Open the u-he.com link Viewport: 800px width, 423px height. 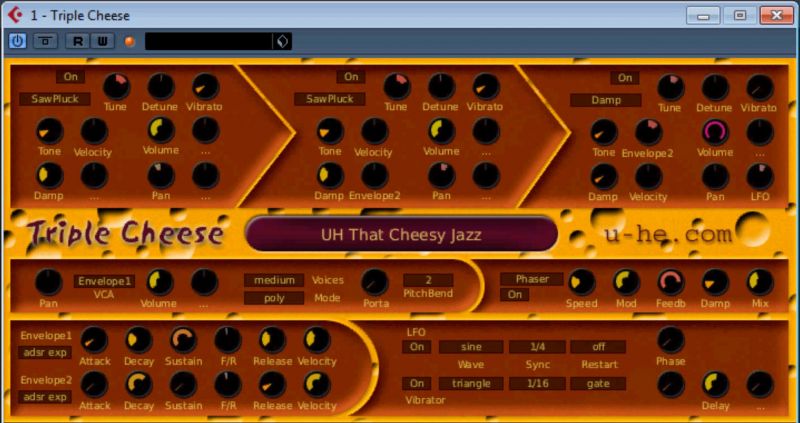(668, 234)
